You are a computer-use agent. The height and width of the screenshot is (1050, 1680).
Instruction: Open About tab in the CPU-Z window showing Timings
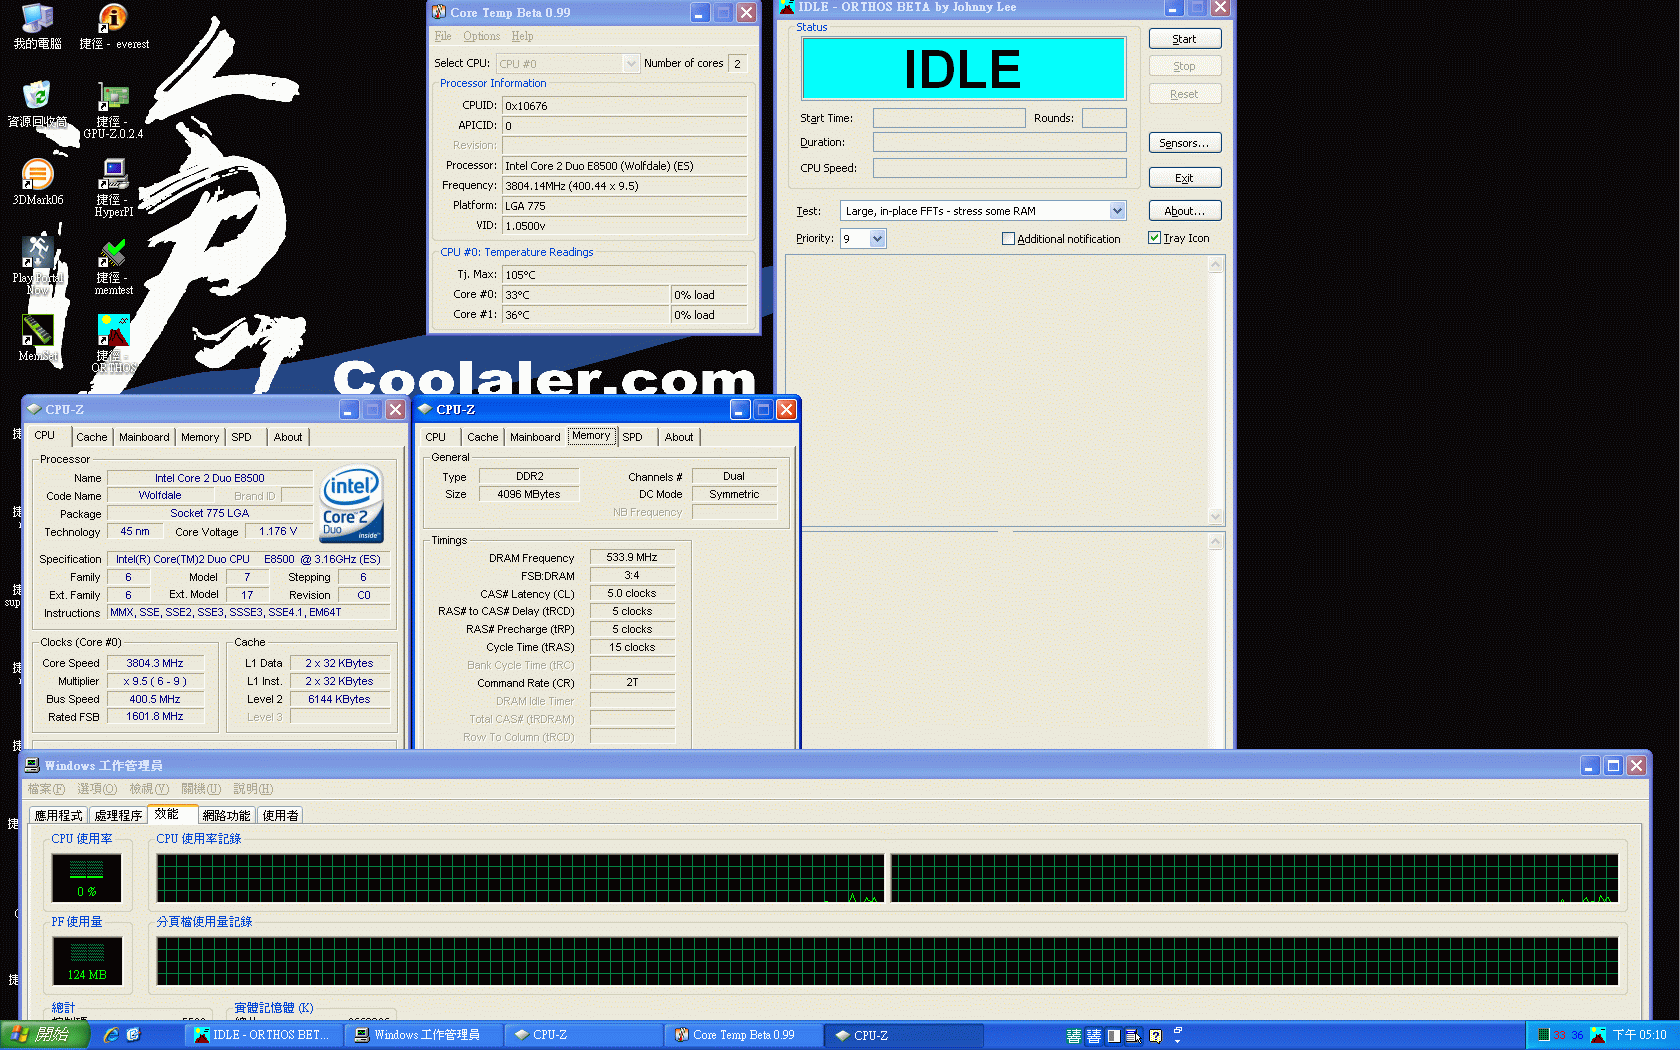click(x=679, y=437)
